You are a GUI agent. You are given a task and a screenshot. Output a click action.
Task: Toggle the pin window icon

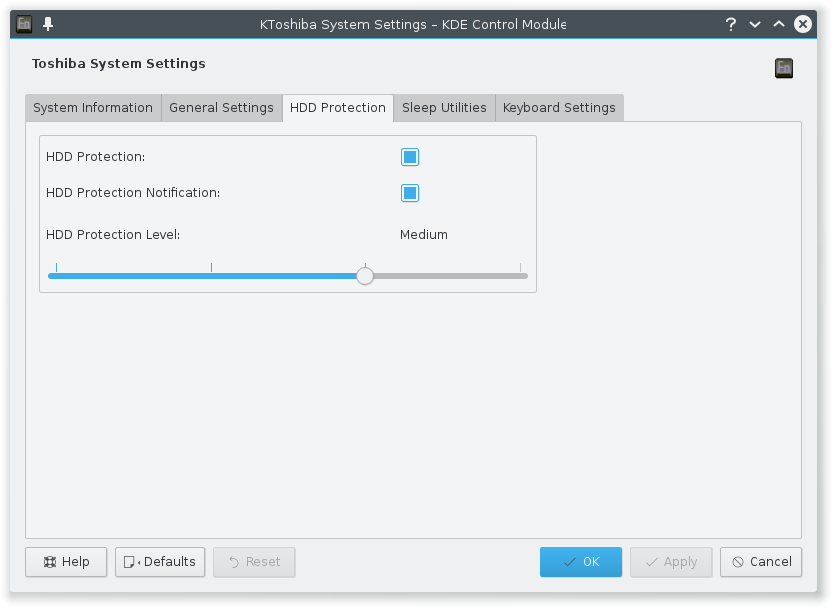point(48,24)
